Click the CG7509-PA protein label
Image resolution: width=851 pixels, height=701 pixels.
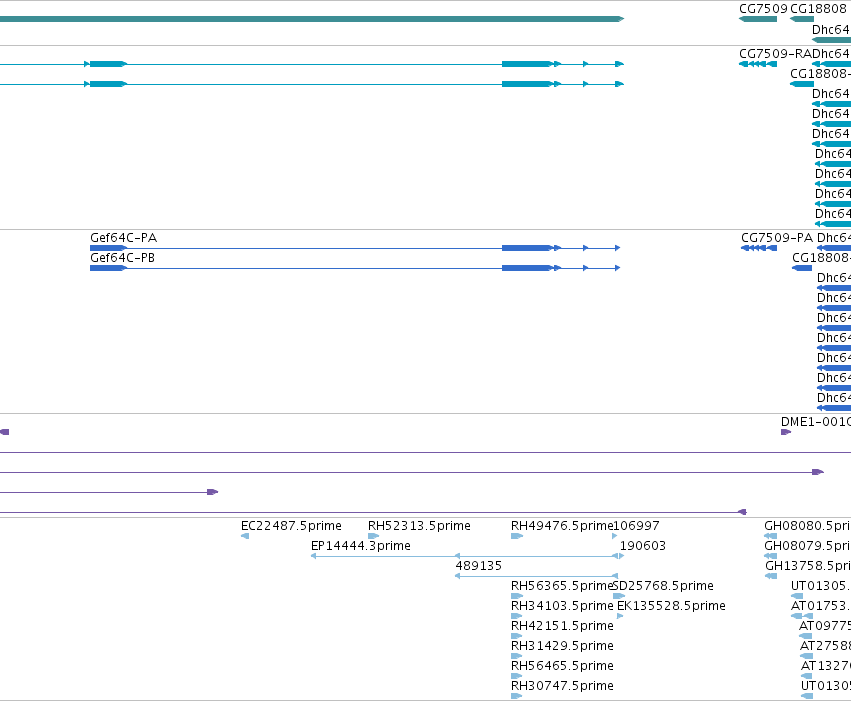777,238
